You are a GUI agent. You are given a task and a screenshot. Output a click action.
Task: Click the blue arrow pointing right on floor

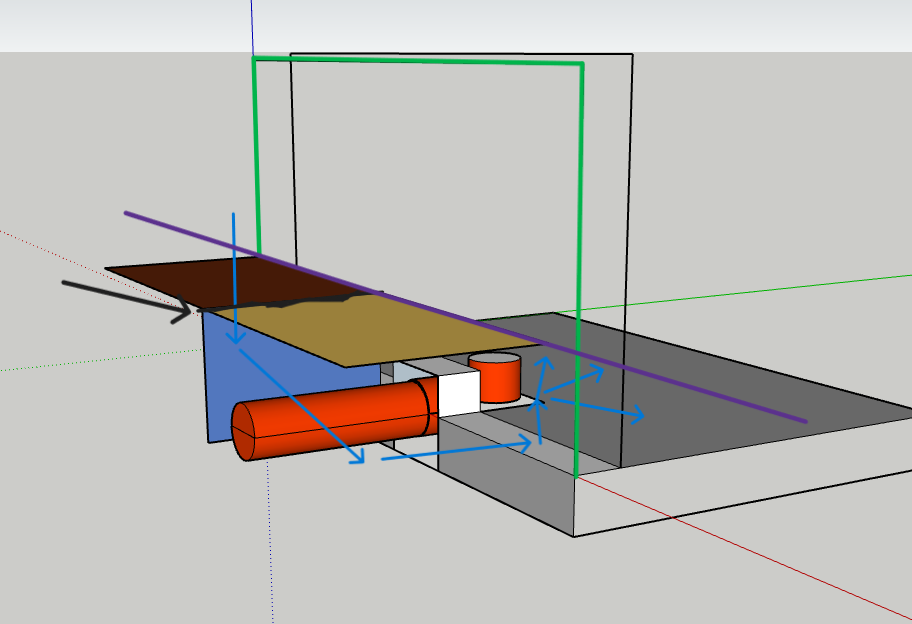pos(597,407)
